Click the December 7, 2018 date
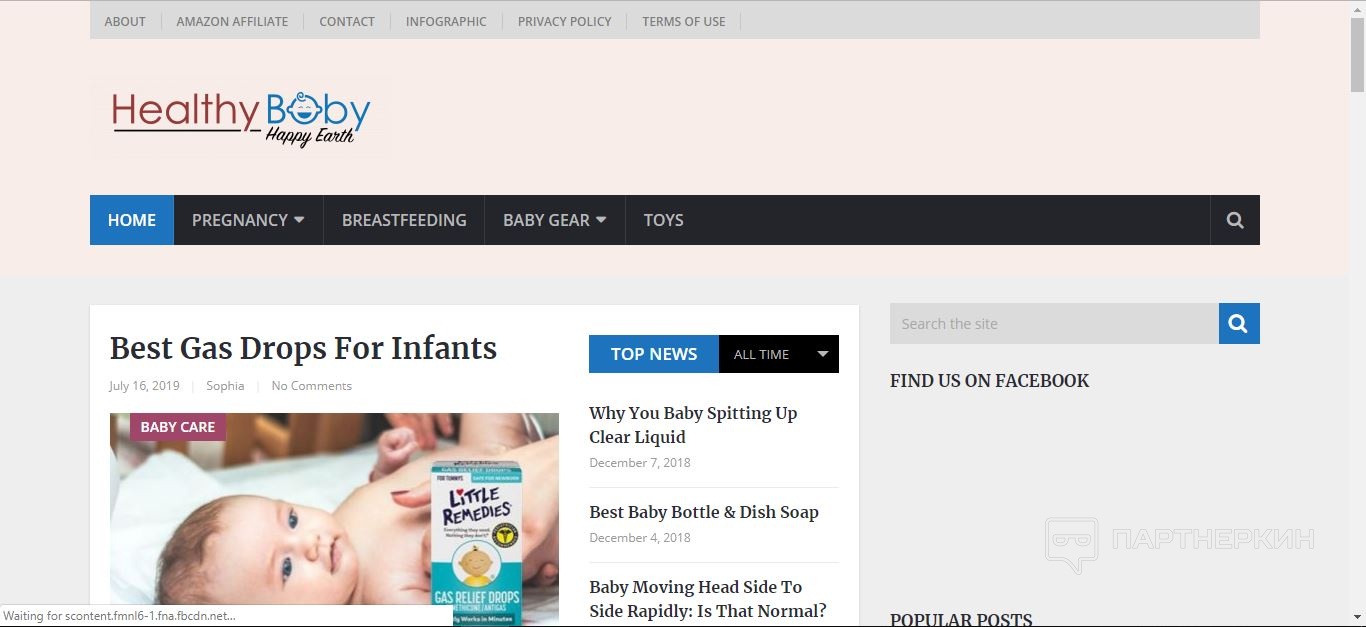 pos(640,463)
